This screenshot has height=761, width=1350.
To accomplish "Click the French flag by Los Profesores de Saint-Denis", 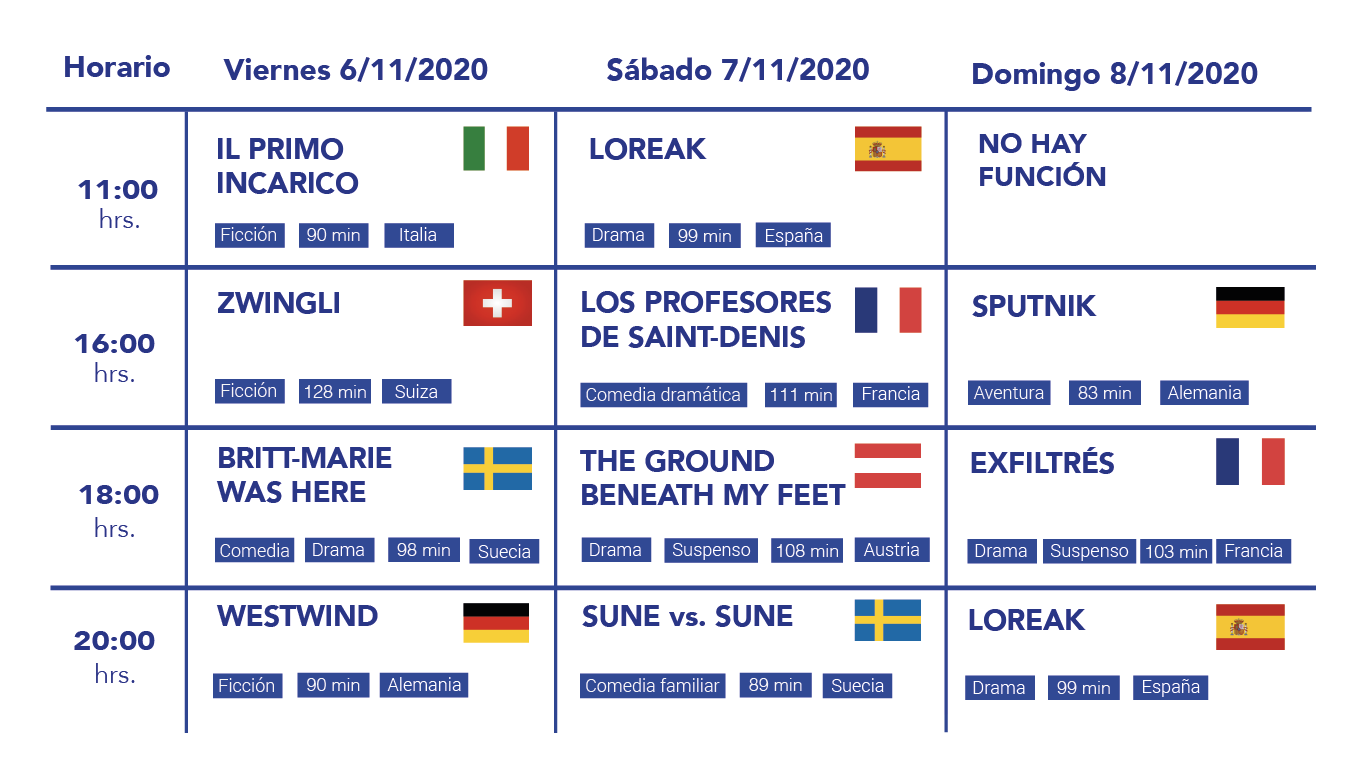I will (x=888, y=310).
